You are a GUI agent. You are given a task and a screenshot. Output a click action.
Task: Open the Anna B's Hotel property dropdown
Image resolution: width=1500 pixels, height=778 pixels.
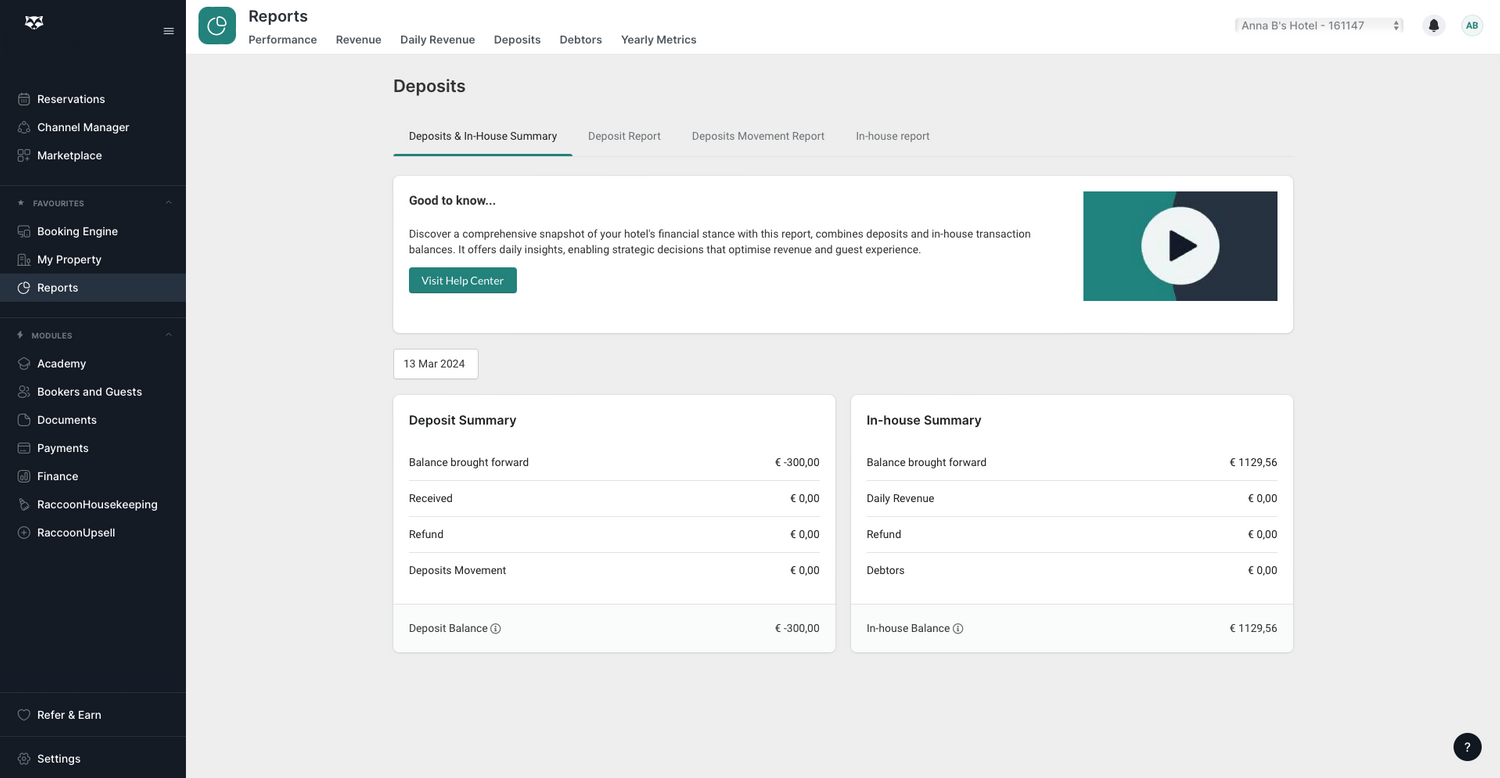pos(1318,26)
